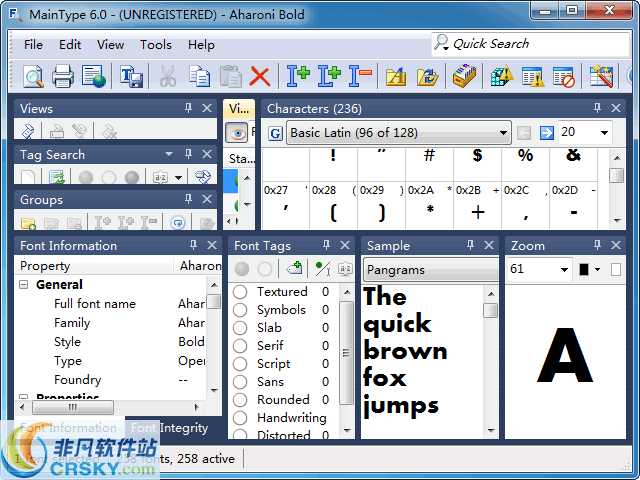This screenshot has width=640, height=480.
Task: Open the Basic Latin character block dropdown
Action: pos(399,133)
